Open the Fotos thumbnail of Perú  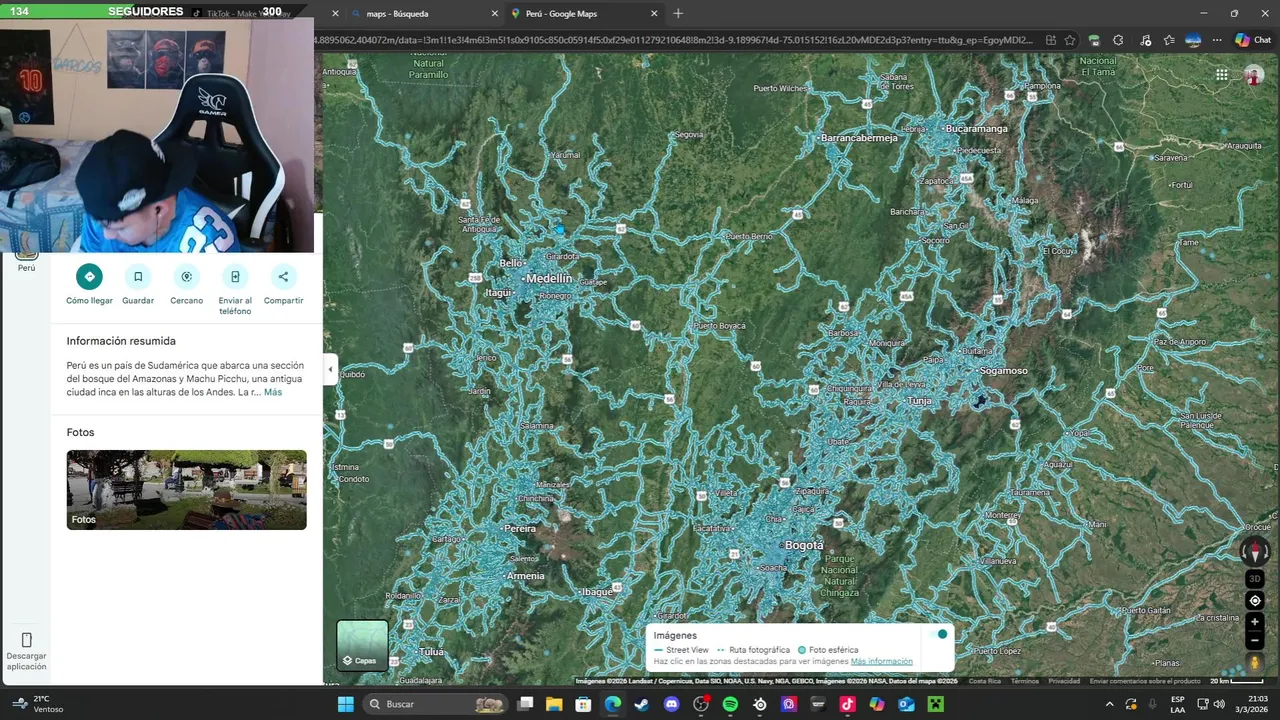tap(187, 489)
